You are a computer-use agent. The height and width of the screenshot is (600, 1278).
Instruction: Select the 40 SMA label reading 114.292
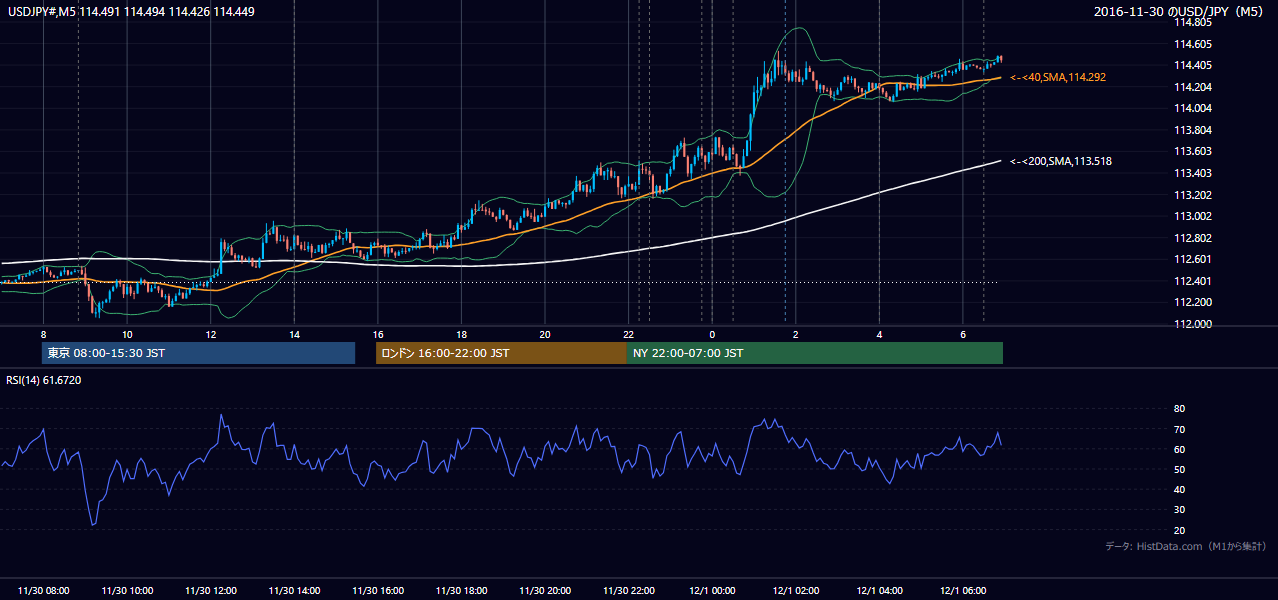pyautogui.click(x=1058, y=77)
